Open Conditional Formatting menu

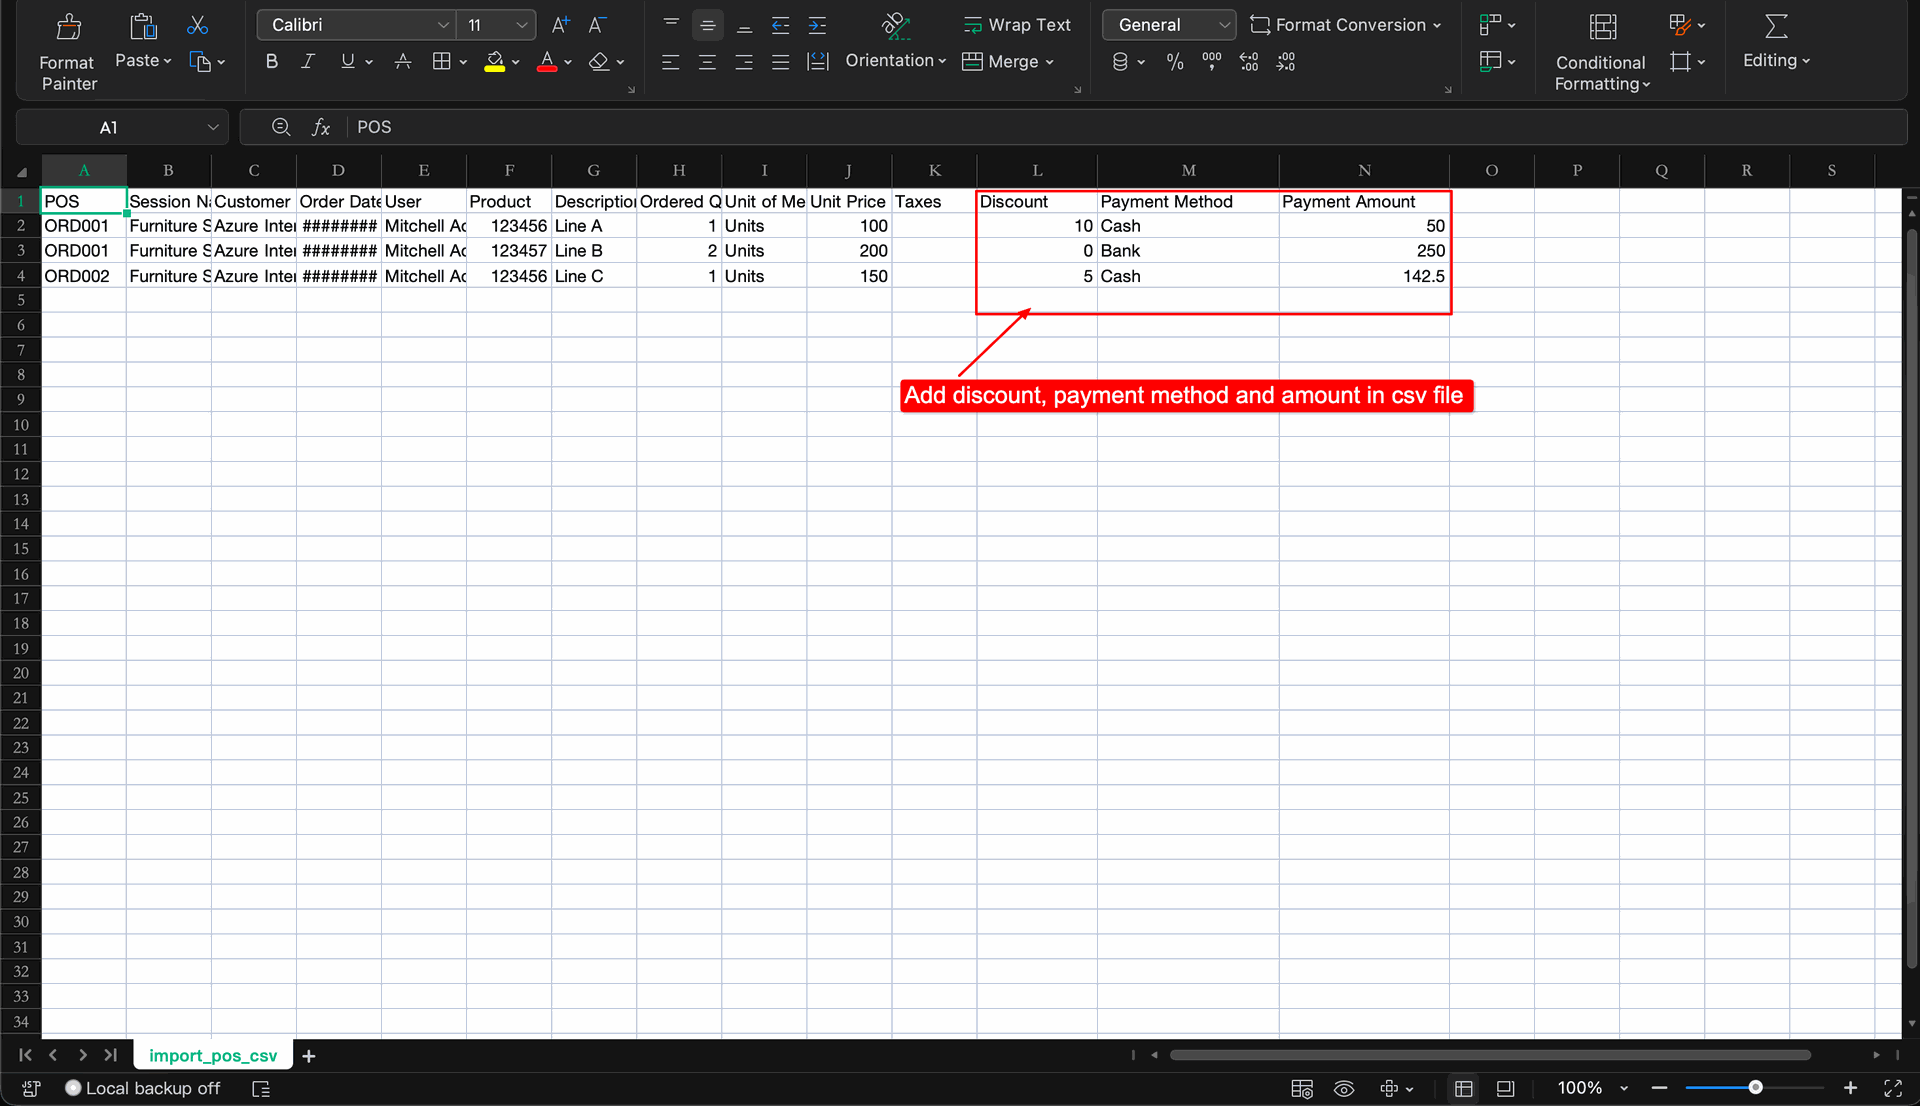click(1602, 52)
